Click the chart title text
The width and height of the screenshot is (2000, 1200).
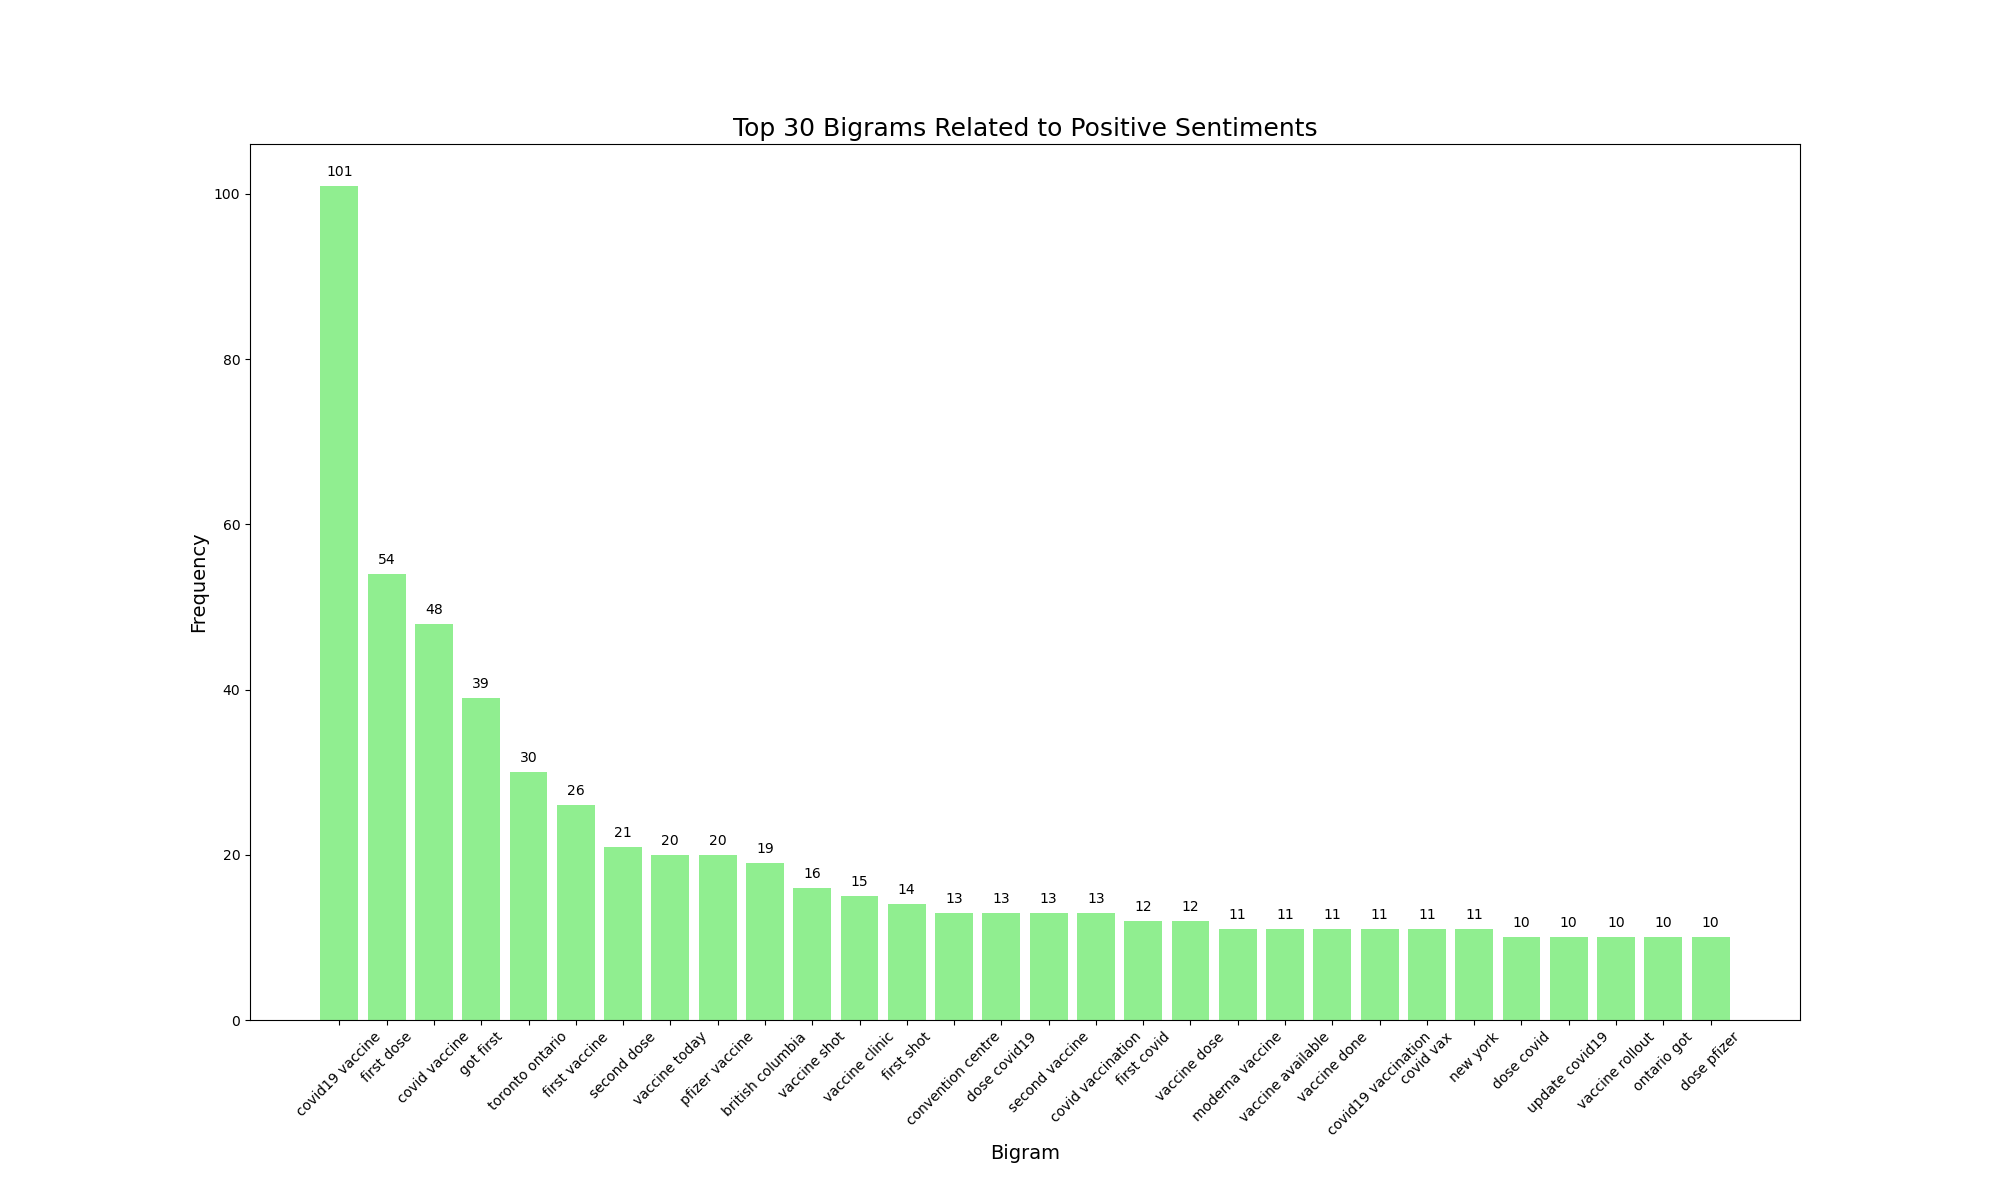(1024, 128)
